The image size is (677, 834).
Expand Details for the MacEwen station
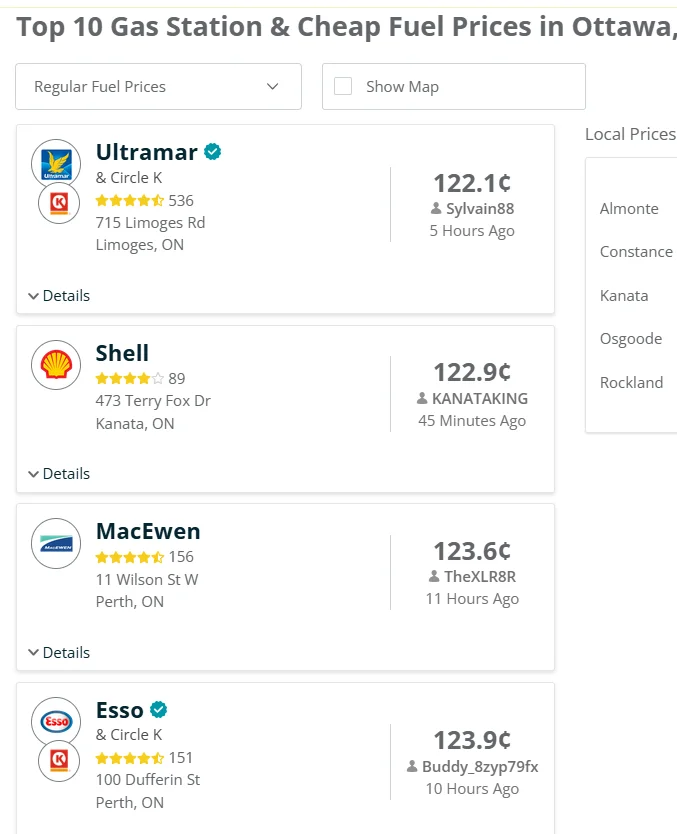(x=59, y=653)
